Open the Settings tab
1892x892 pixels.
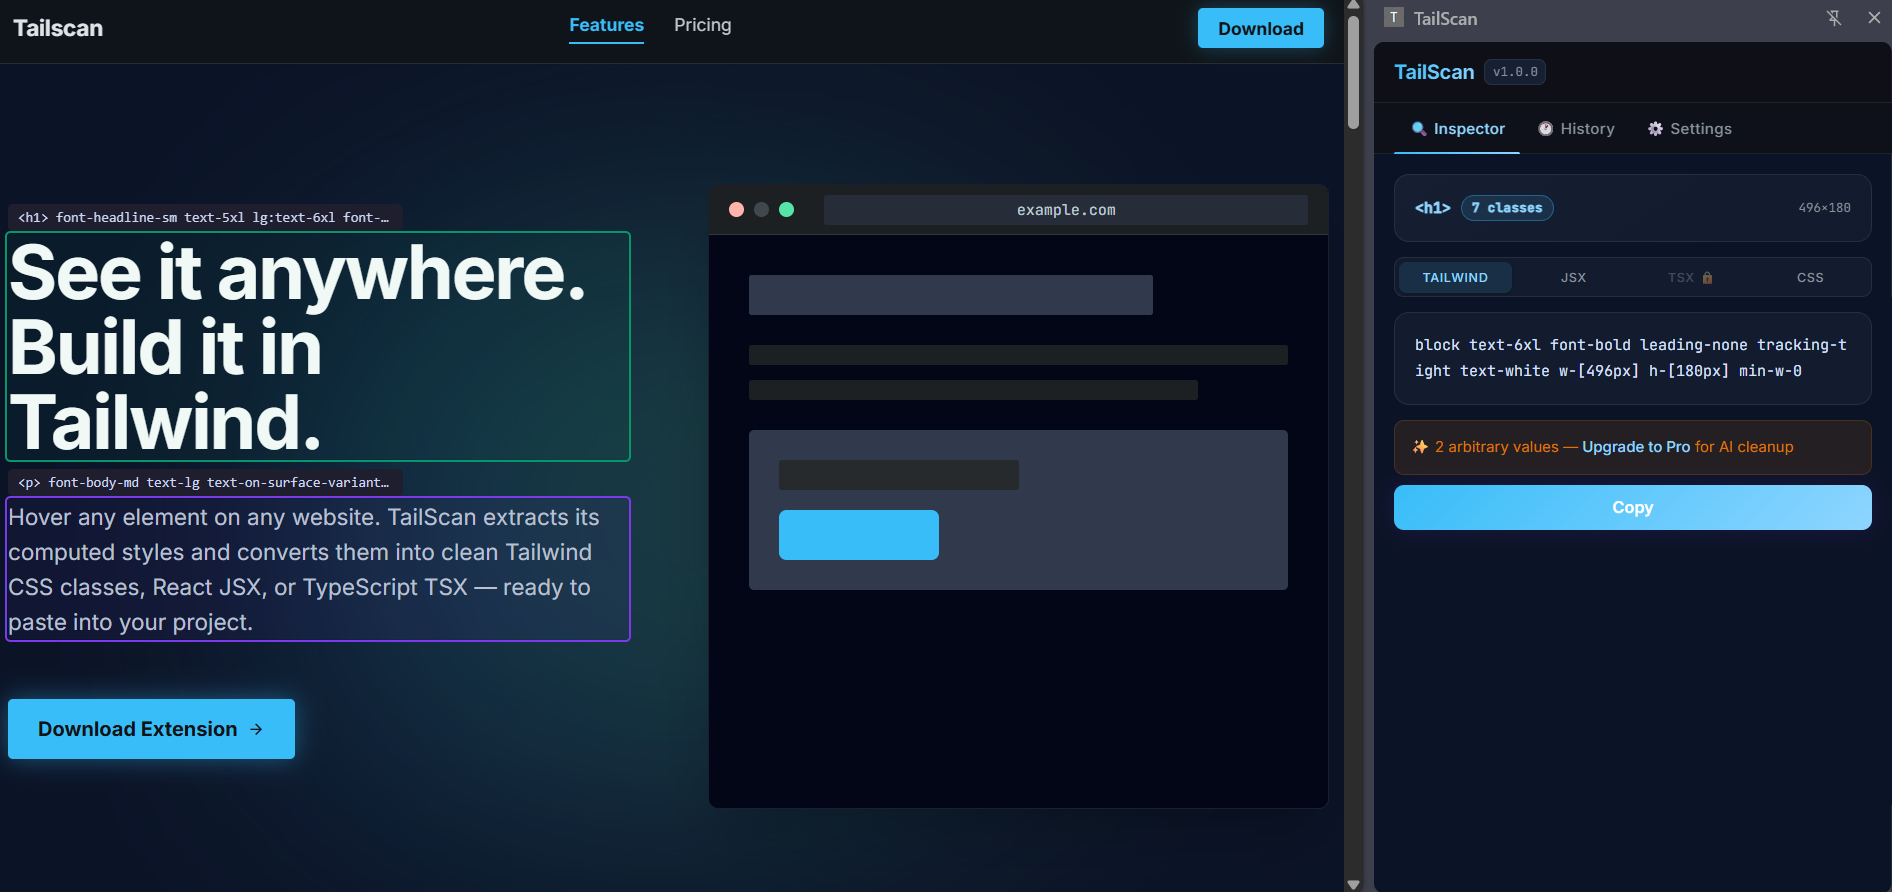tap(1690, 129)
